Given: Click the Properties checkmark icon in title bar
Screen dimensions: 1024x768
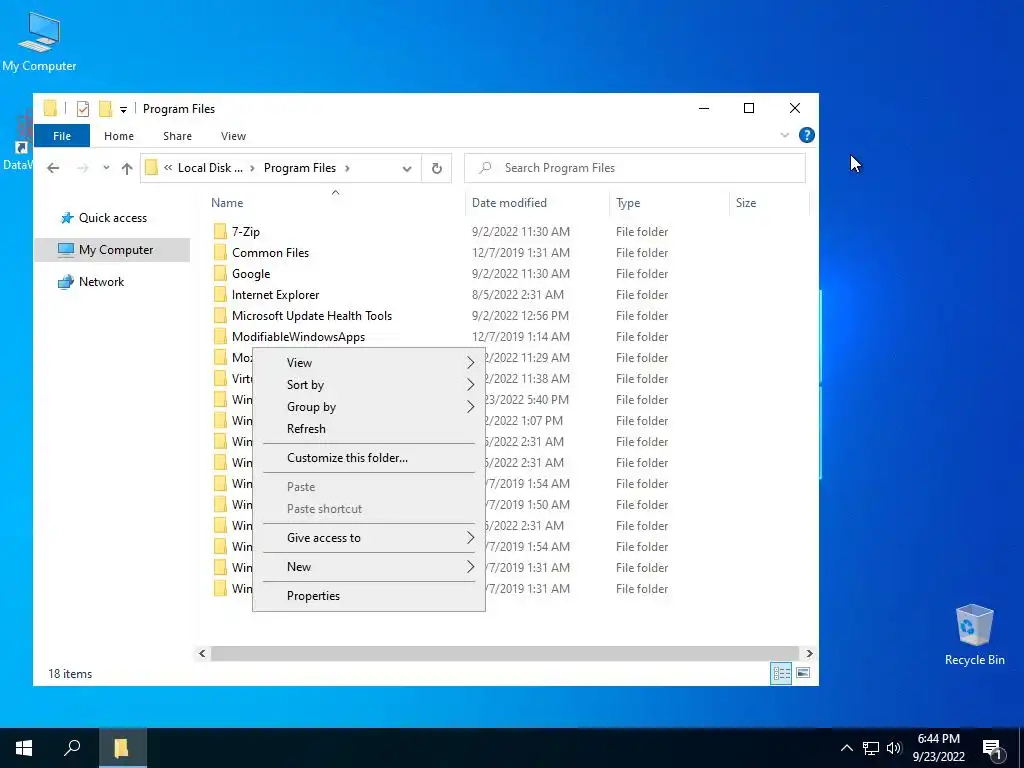Looking at the screenshot, I should tap(82, 109).
